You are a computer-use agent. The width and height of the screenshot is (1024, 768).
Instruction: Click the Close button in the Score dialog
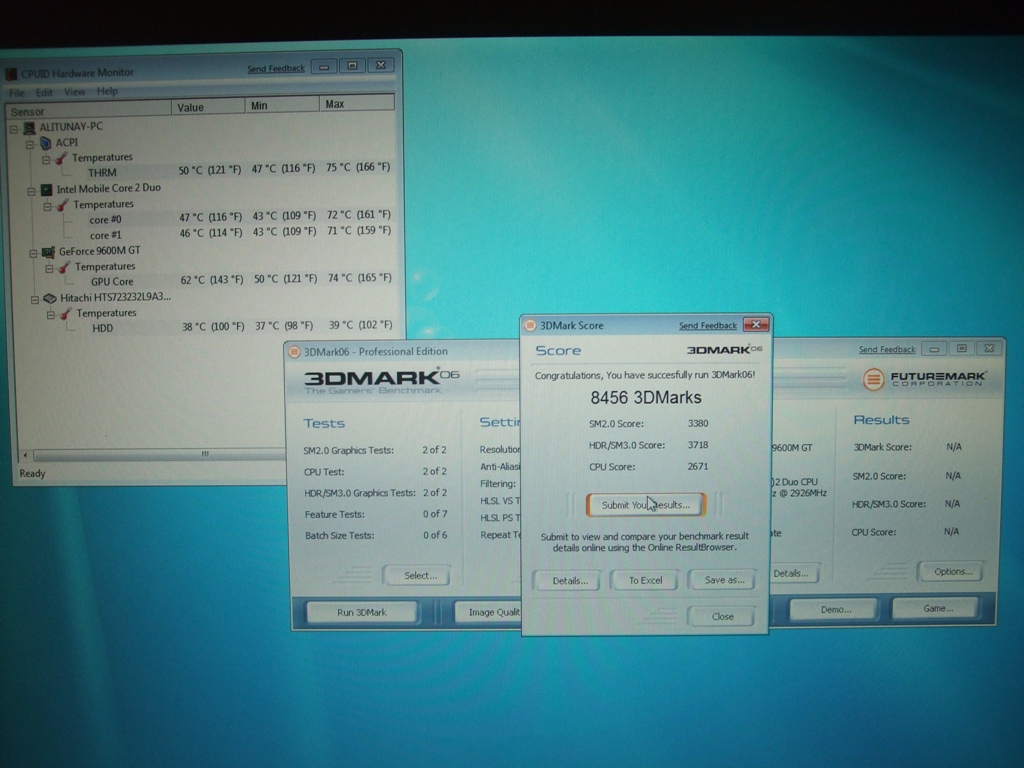pos(722,616)
